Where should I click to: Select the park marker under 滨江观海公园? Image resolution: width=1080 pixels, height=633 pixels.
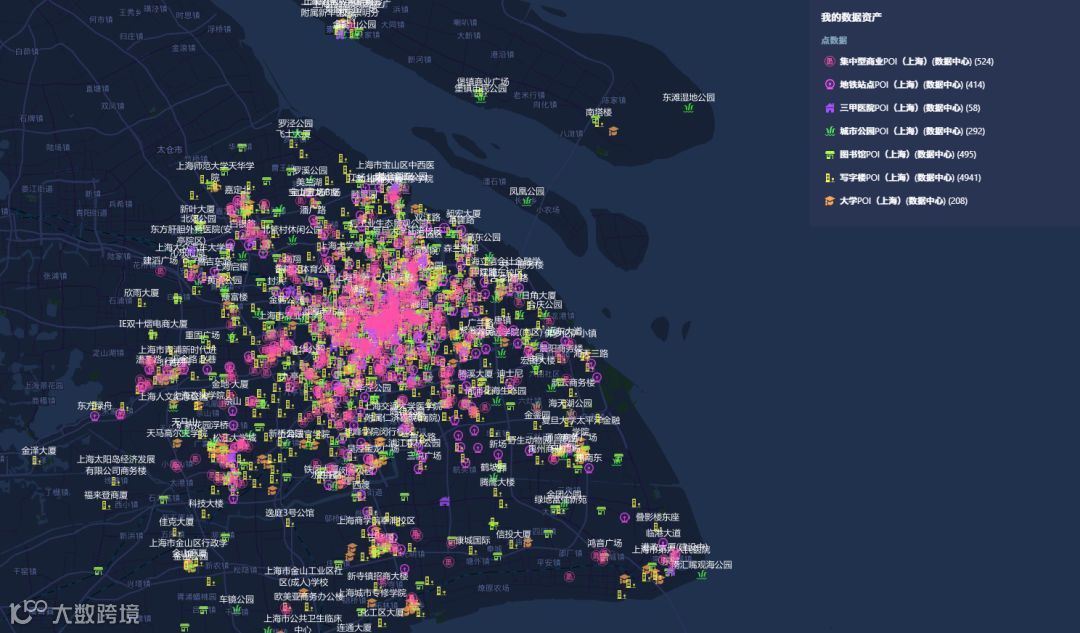coord(702,574)
